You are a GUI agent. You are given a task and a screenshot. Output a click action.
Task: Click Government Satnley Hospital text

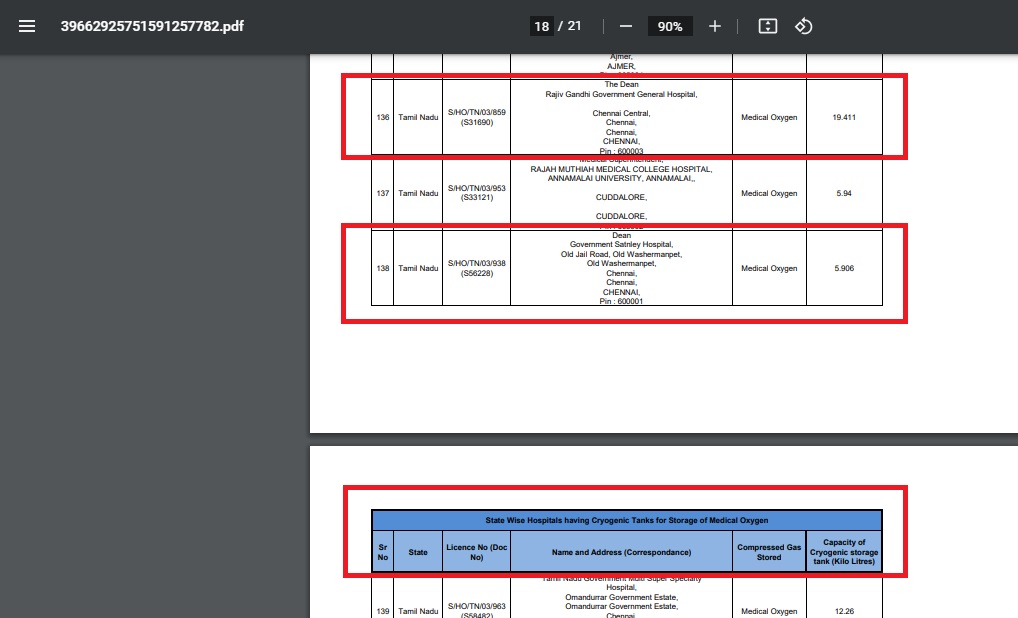click(x=621, y=245)
